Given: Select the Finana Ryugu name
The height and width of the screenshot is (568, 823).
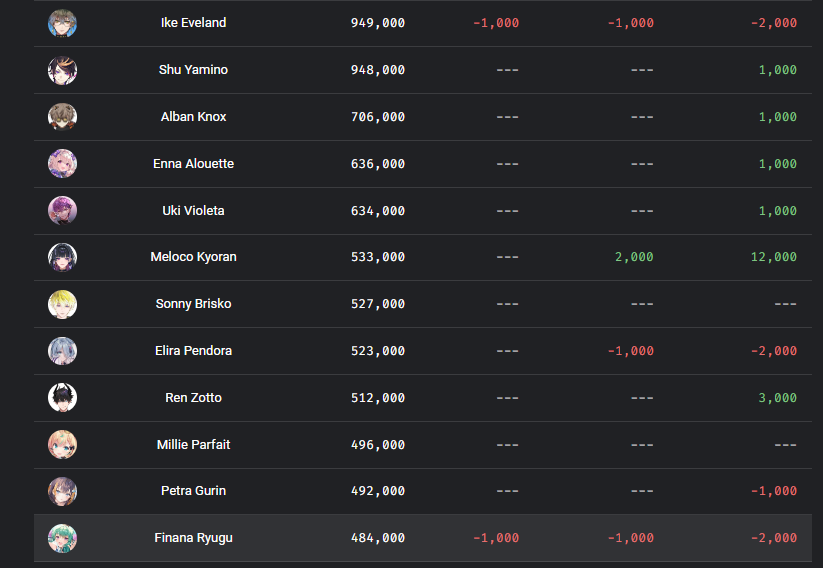Looking at the screenshot, I should [193, 538].
